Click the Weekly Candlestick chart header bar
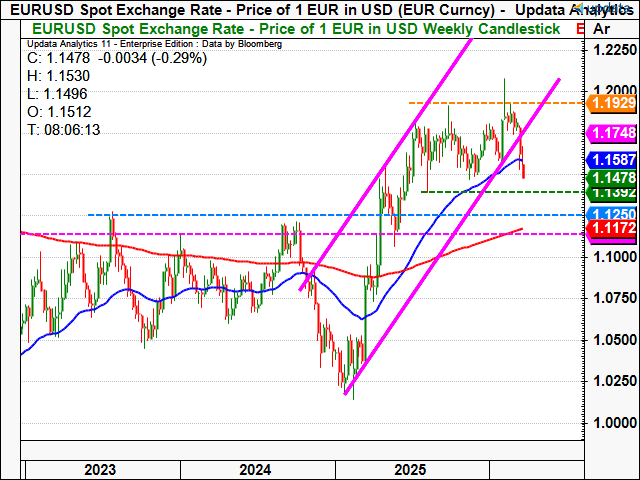This screenshot has width=640, height=480. [x=290, y=30]
